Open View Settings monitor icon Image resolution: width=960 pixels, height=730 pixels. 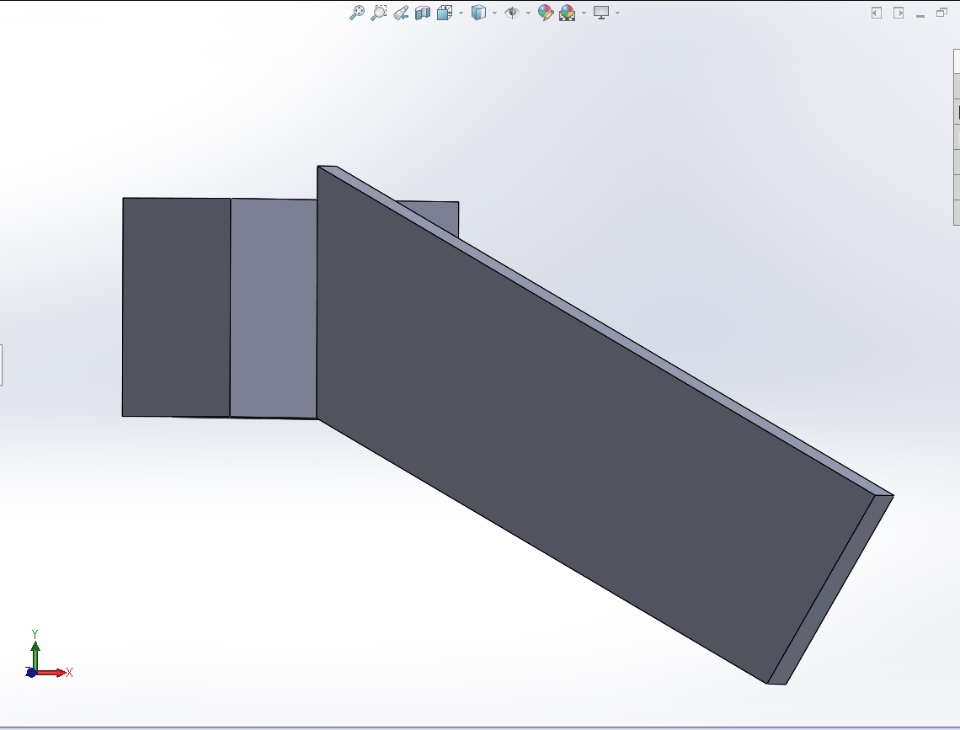coord(601,12)
